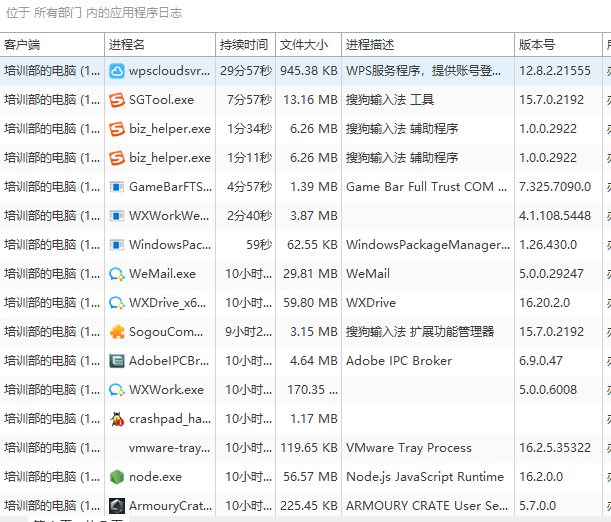
Task: Select the WXWorkWe process name
Action: pos(169,216)
